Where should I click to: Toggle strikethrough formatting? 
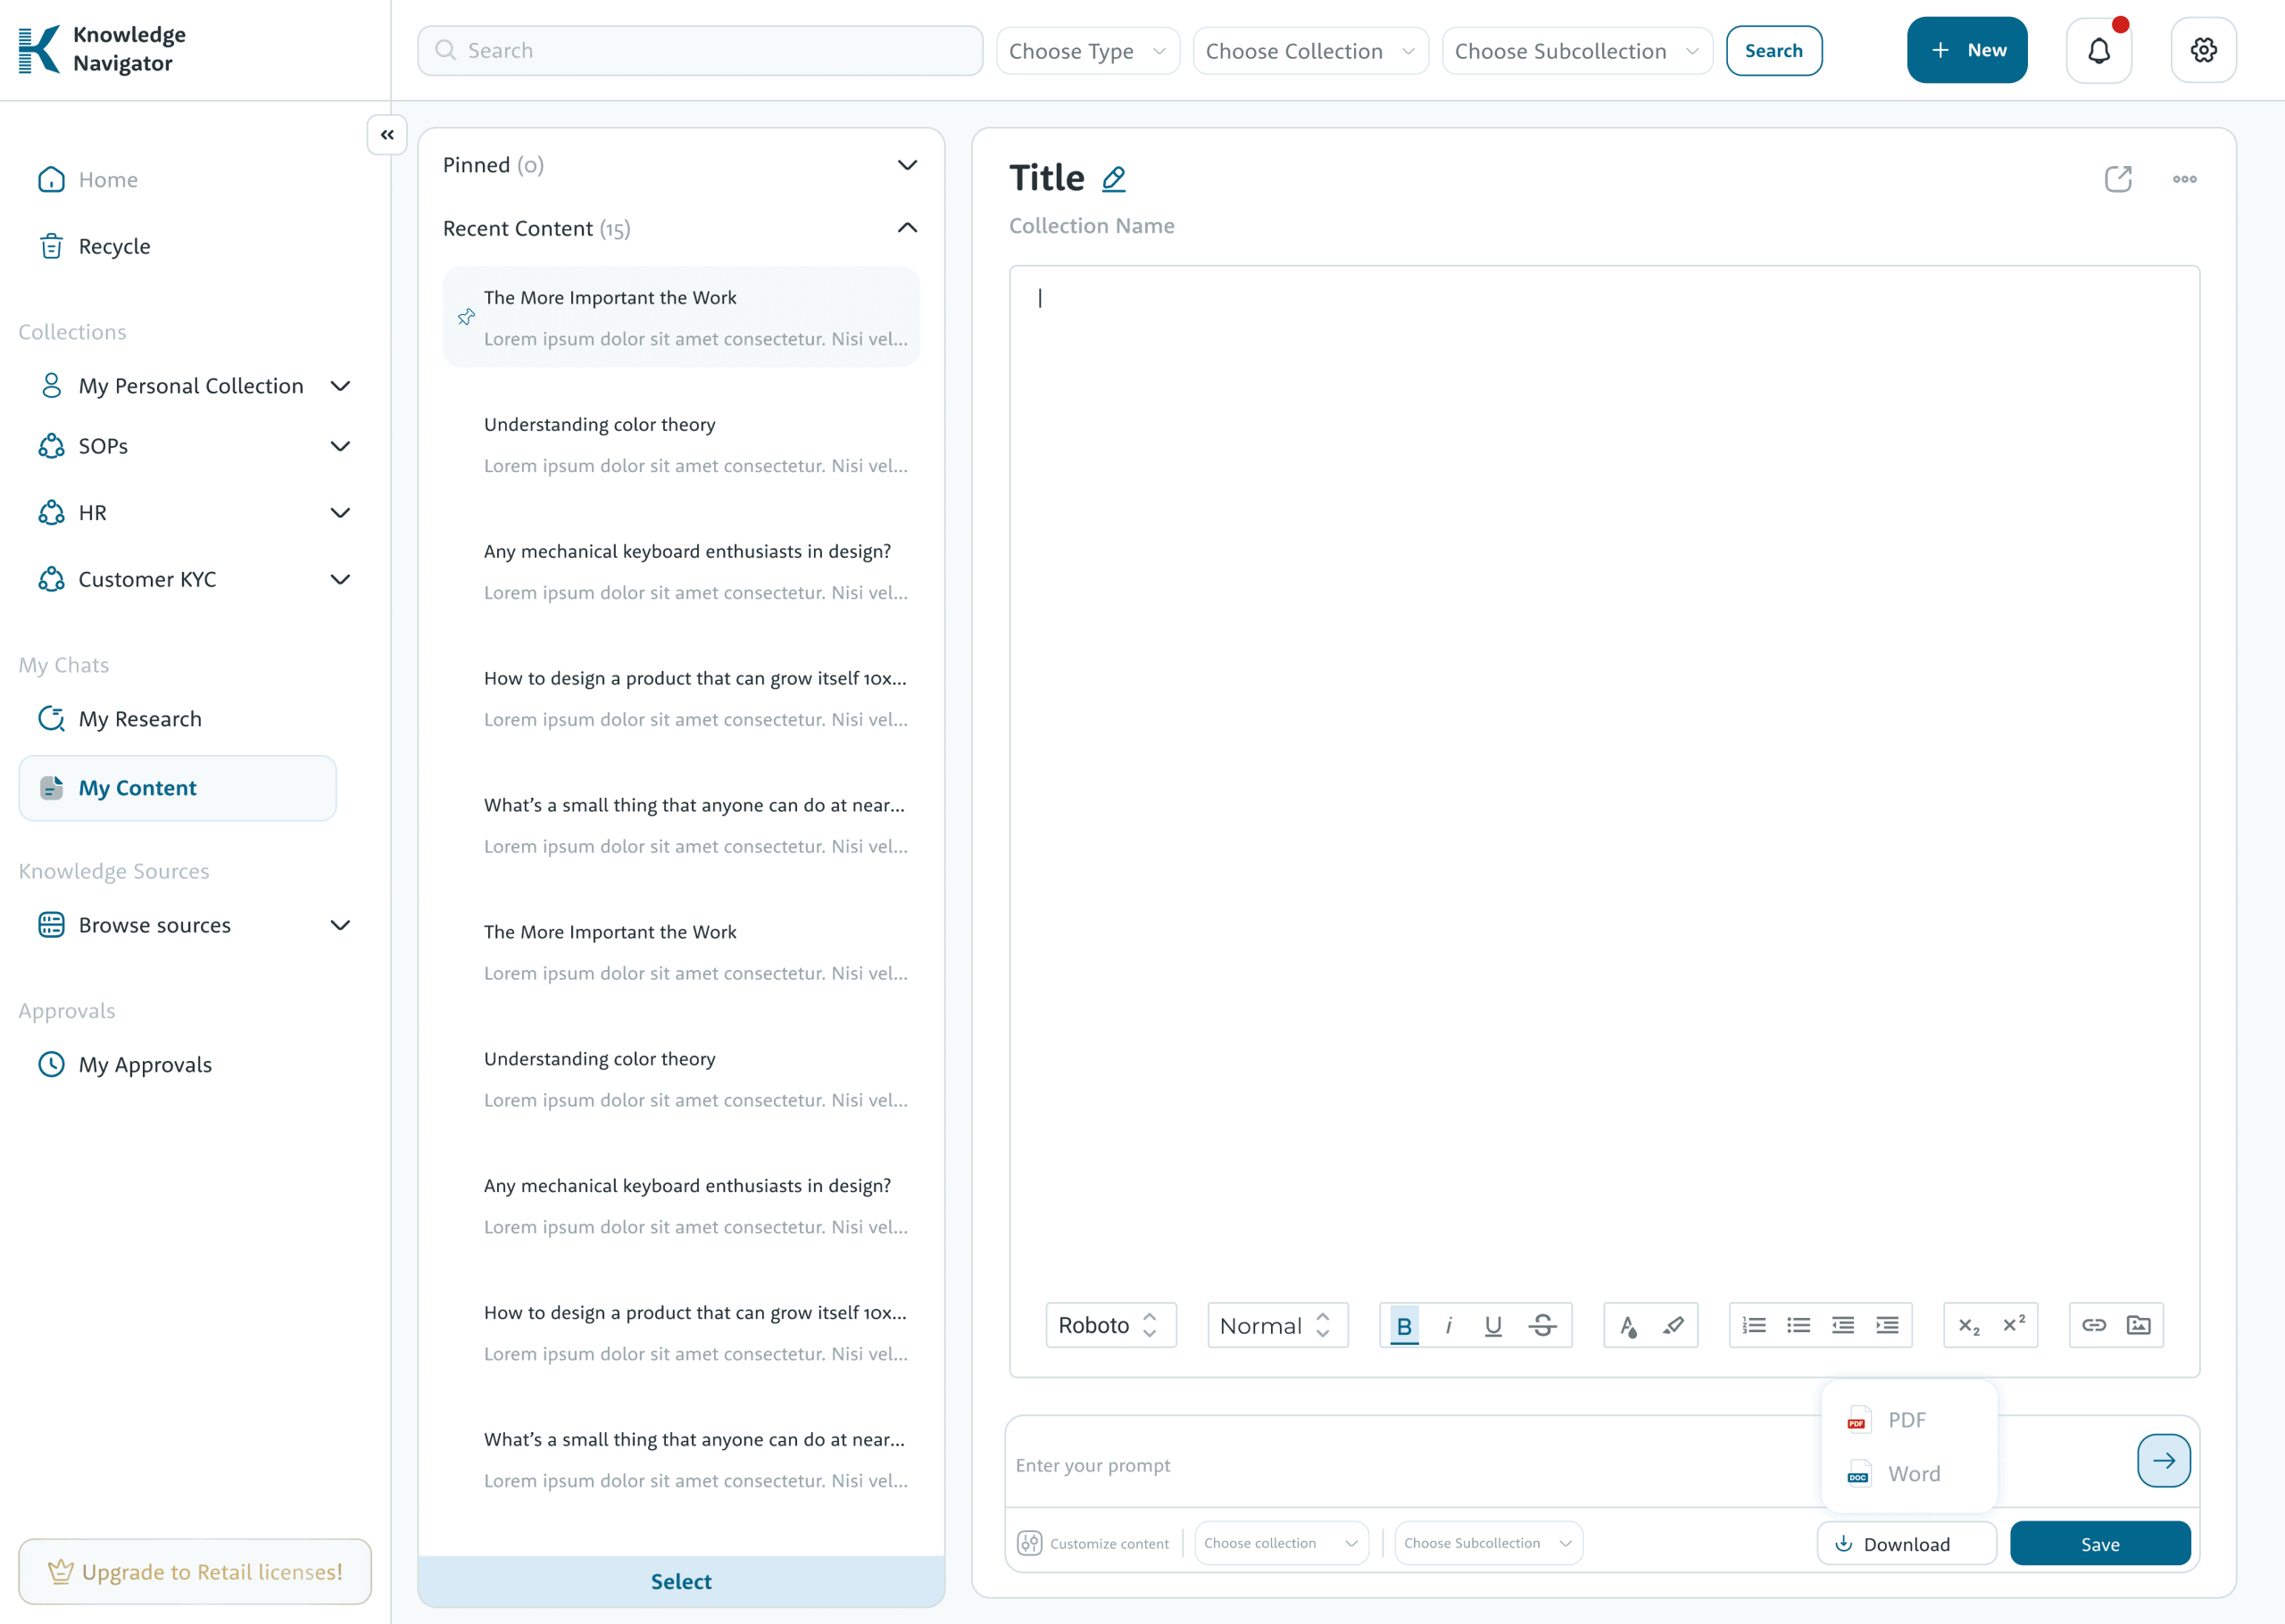(1542, 1325)
